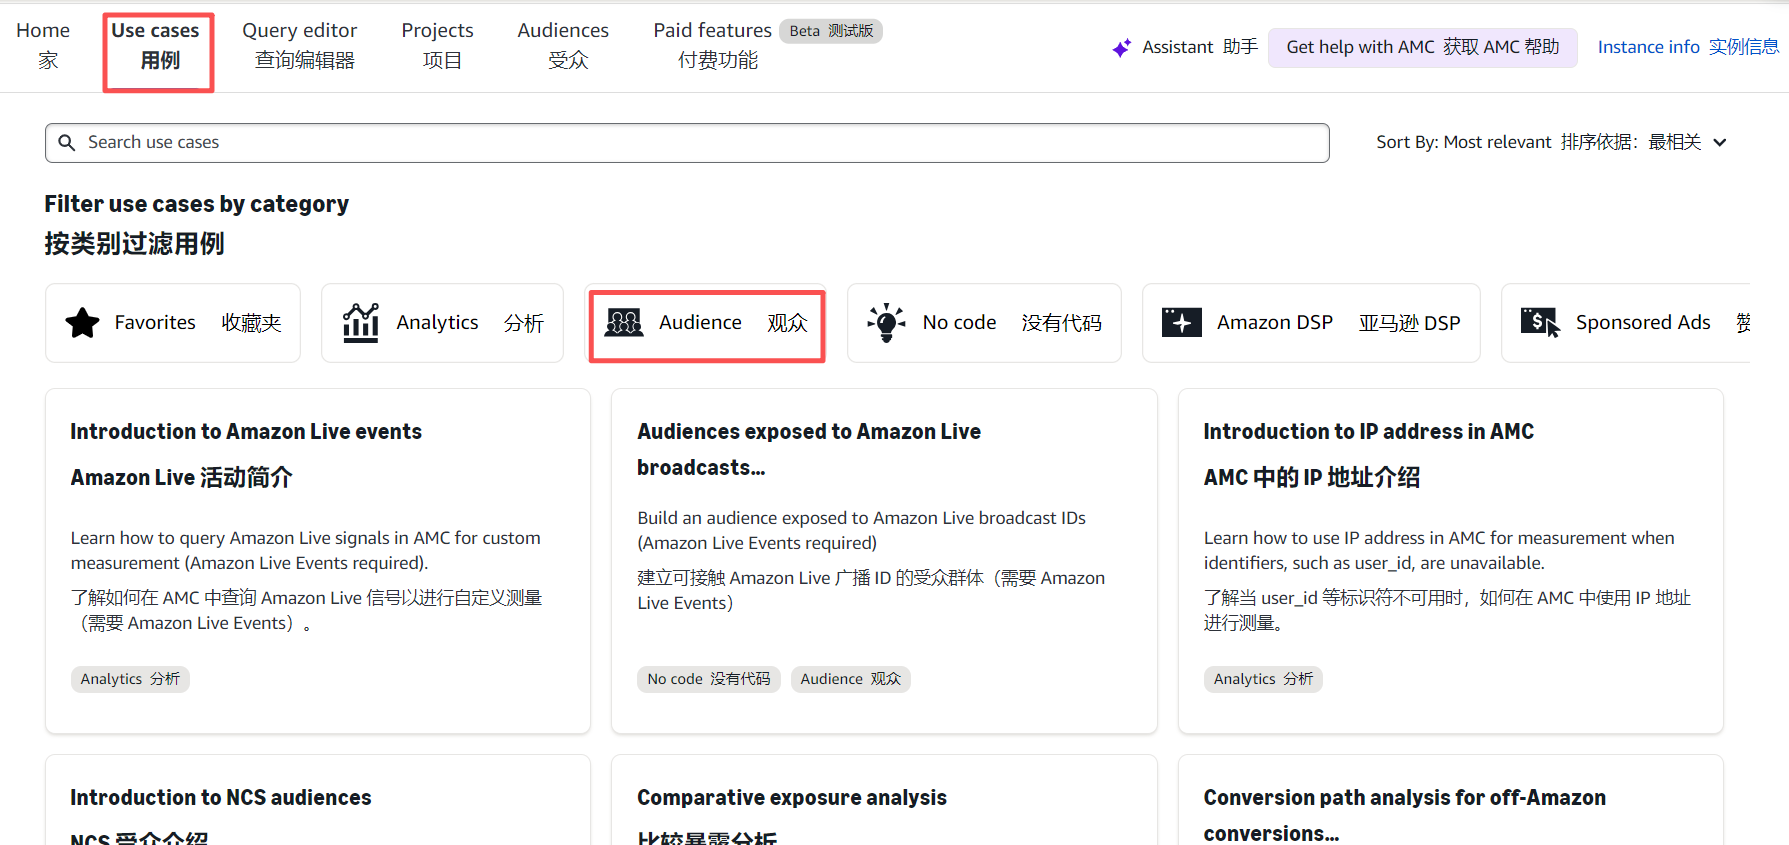Screen dimensions: 1789x845
Task: Click the Audience people icon
Action: (x=624, y=323)
